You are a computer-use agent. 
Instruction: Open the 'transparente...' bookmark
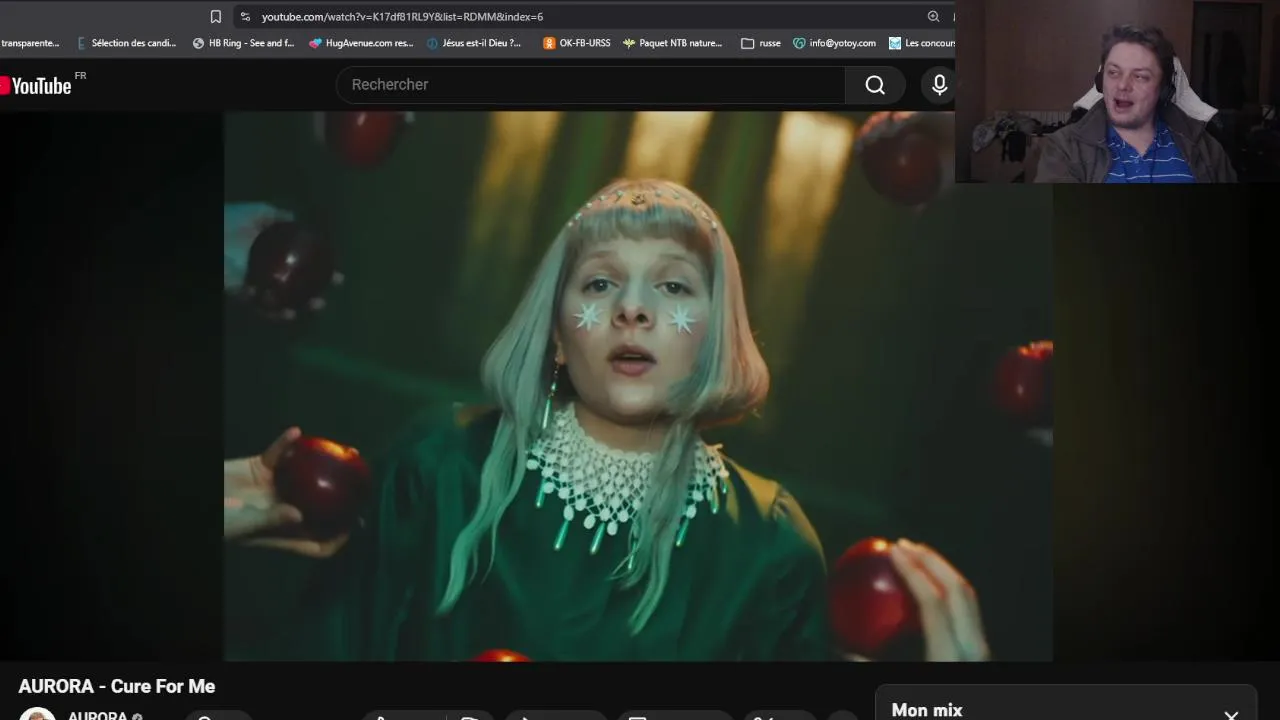30,43
